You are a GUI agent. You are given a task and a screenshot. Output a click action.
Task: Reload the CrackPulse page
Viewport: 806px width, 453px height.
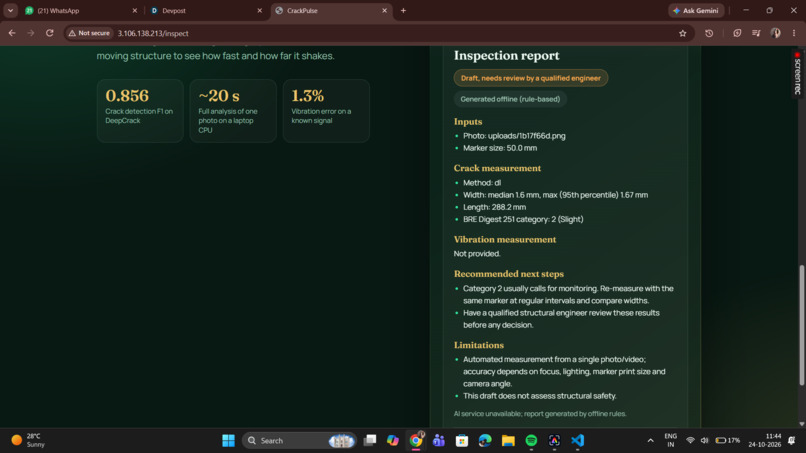point(49,33)
